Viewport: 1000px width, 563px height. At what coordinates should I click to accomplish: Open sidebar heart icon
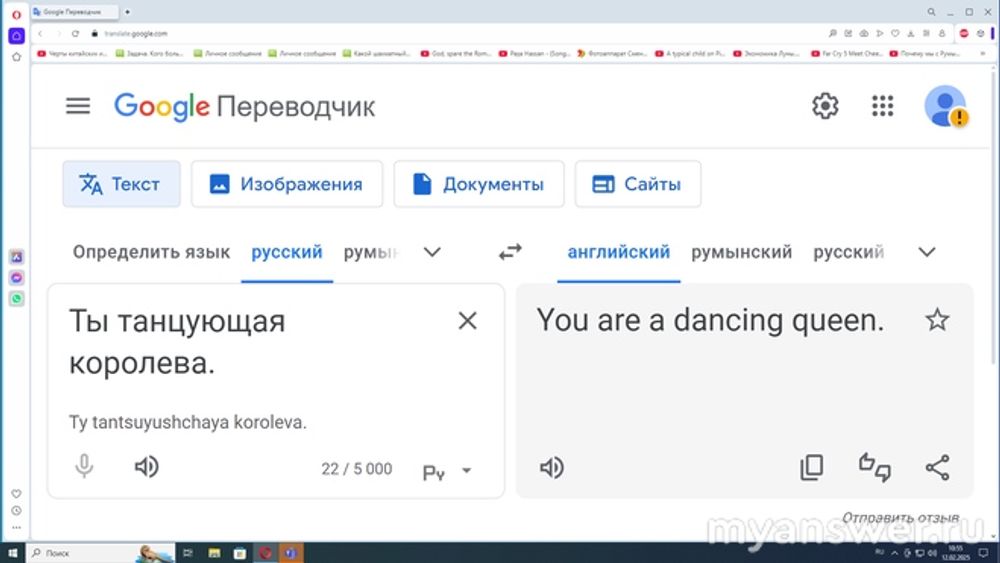coord(17,494)
